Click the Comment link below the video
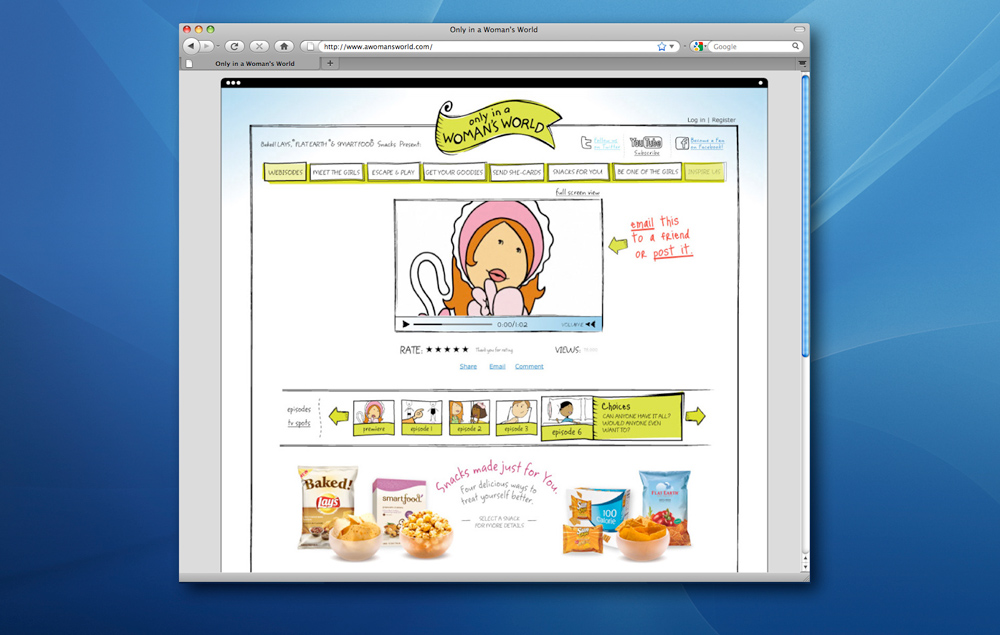 coord(529,366)
